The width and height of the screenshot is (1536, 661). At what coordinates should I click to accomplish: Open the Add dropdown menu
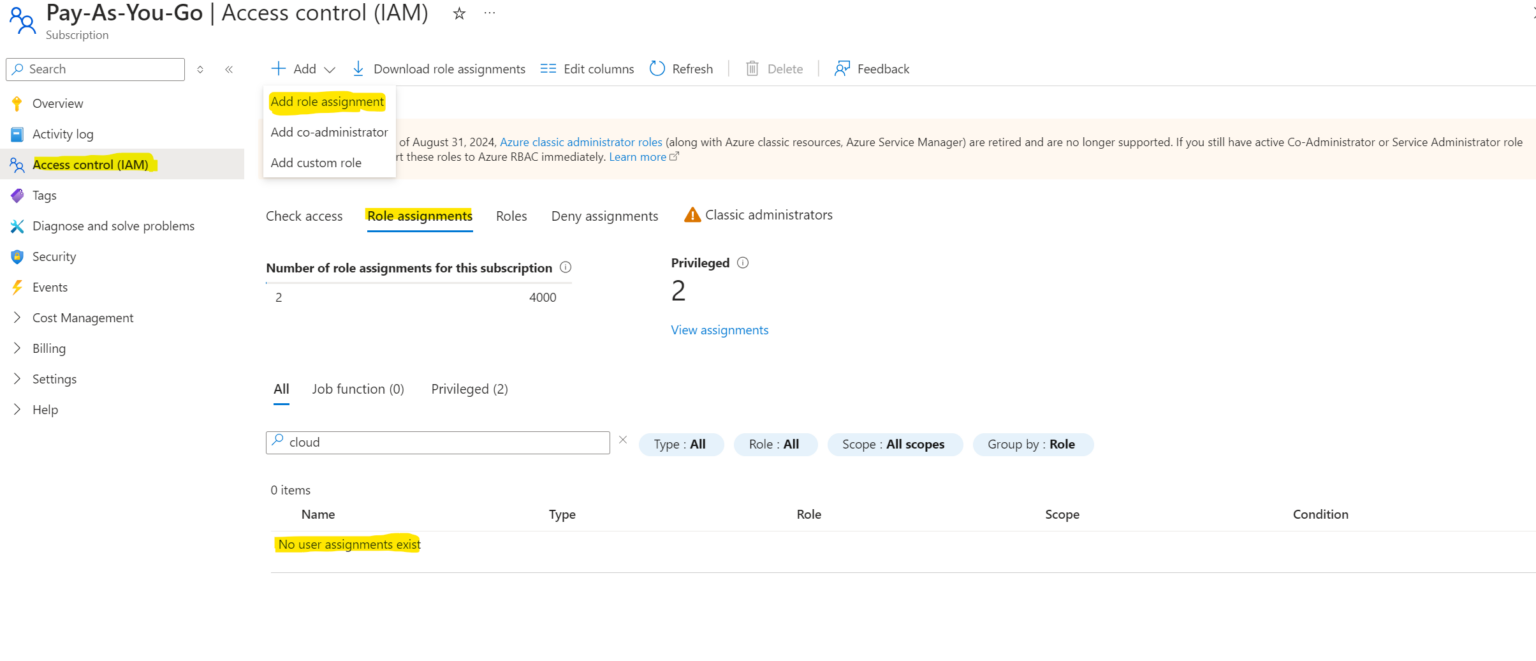pyautogui.click(x=302, y=68)
